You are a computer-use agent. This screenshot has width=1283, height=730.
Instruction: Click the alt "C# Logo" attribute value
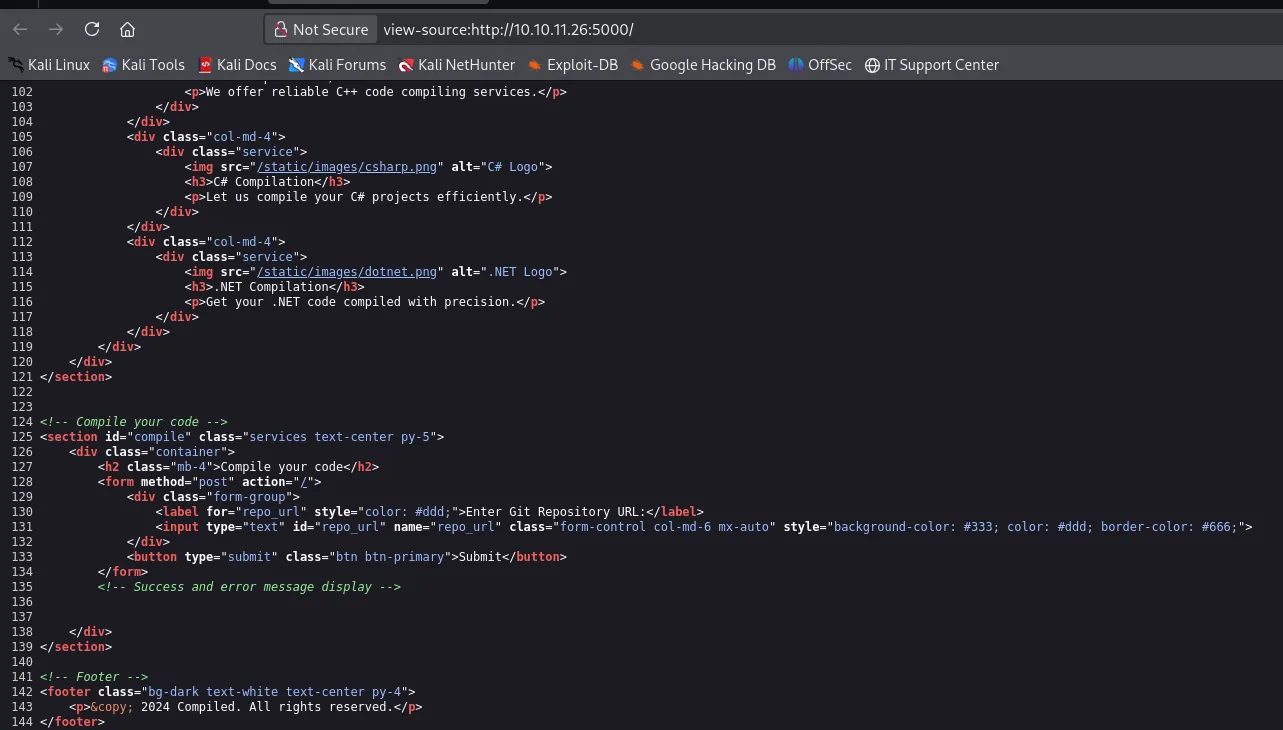[513, 167]
